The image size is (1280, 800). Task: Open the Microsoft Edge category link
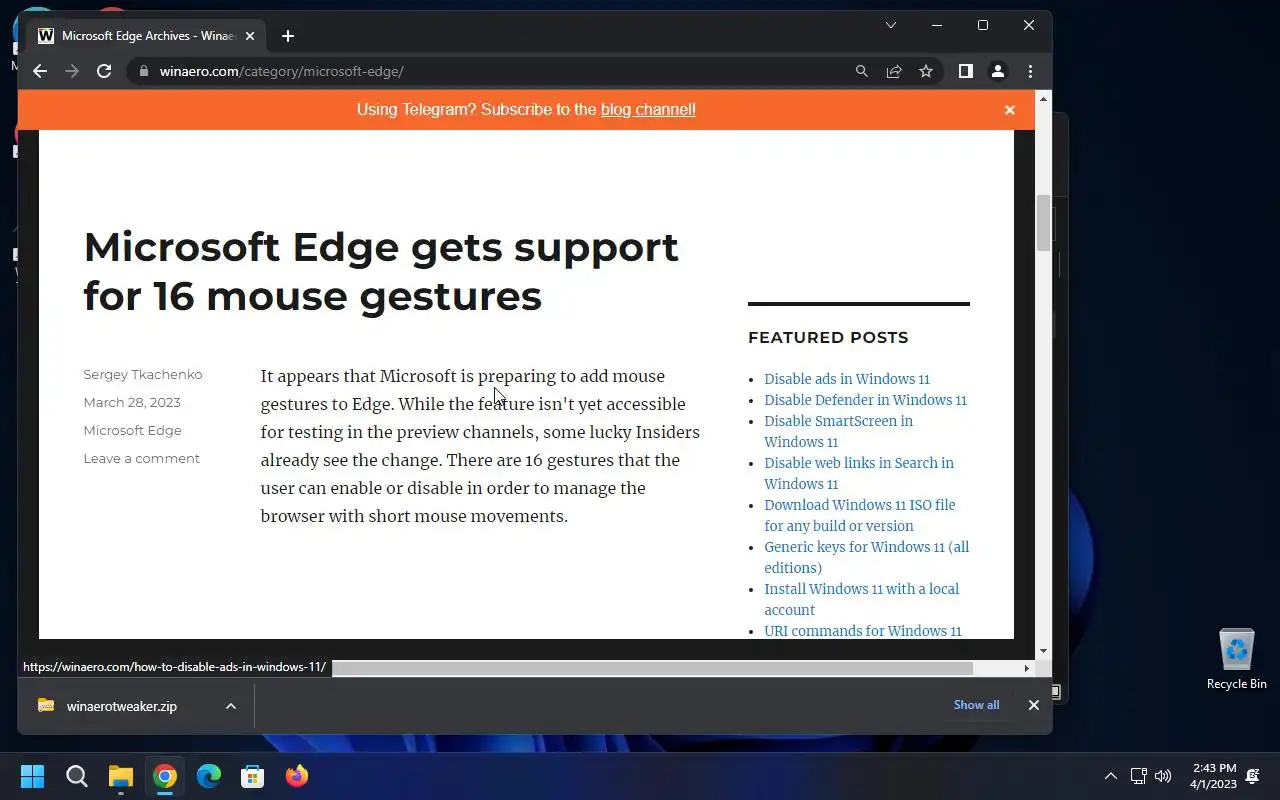[x=133, y=430]
